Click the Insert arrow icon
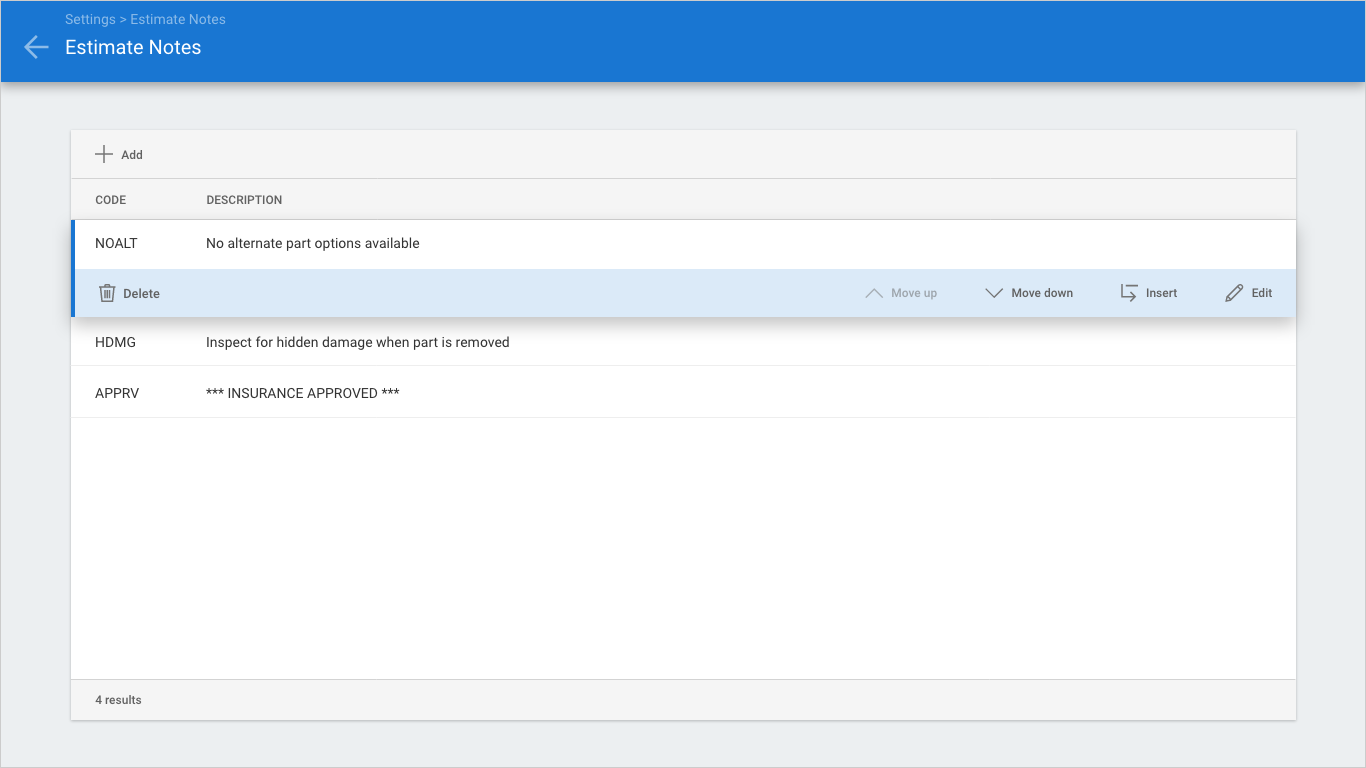 [1129, 293]
